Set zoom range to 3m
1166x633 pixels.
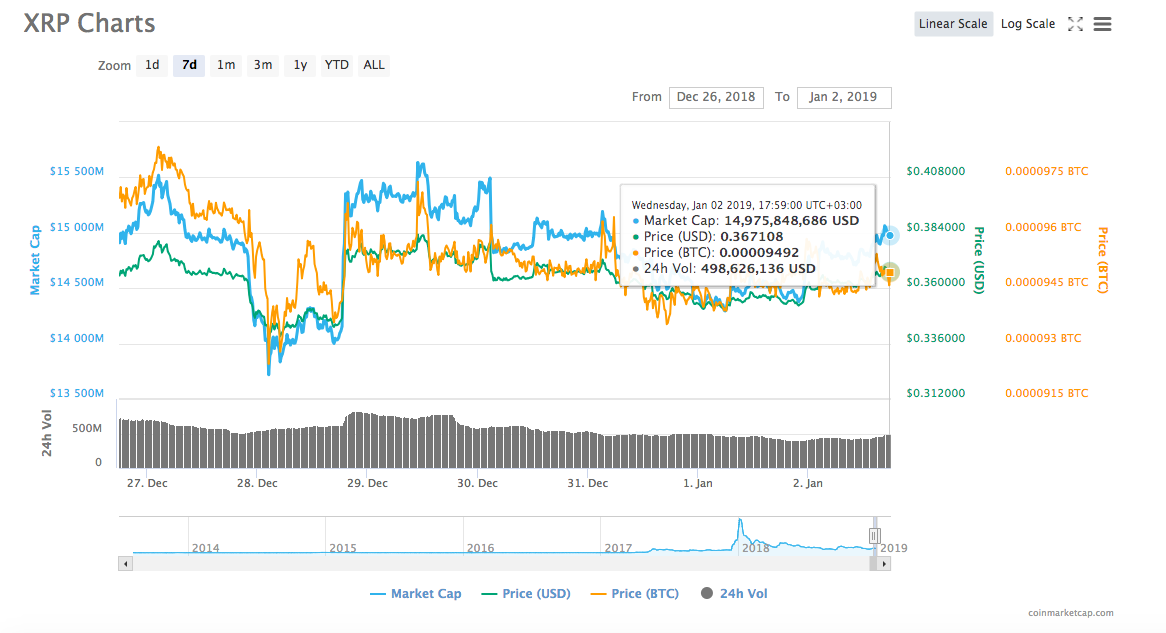(262, 65)
